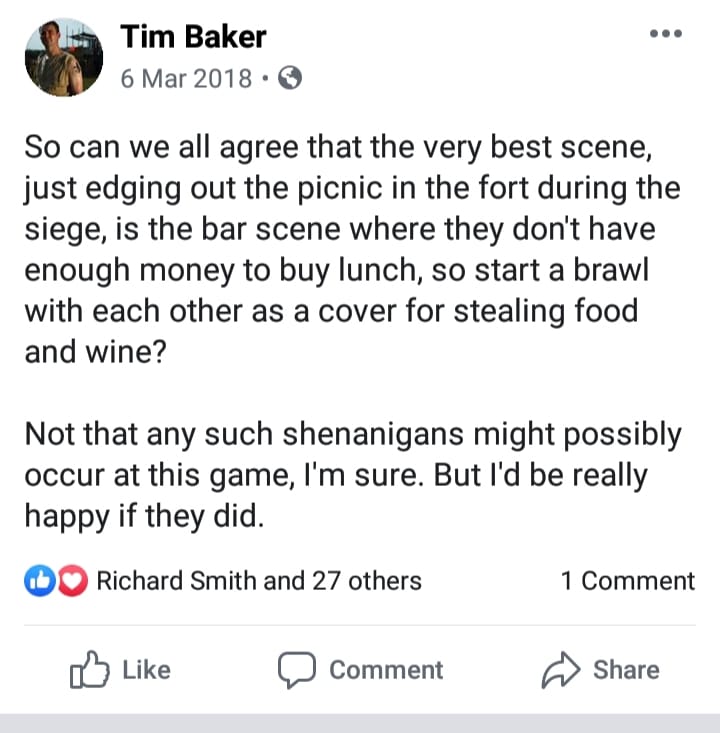Open the three-dot post options menu
720x733 pixels.
(x=665, y=34)
